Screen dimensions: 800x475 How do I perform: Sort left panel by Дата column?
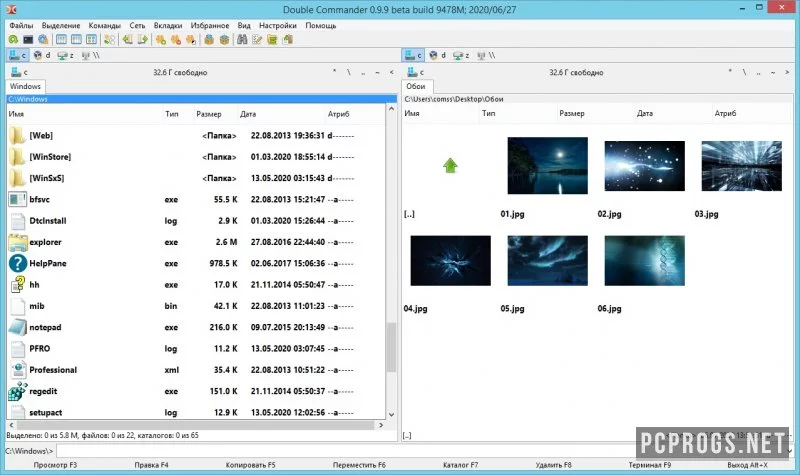(x=248, y=114)
